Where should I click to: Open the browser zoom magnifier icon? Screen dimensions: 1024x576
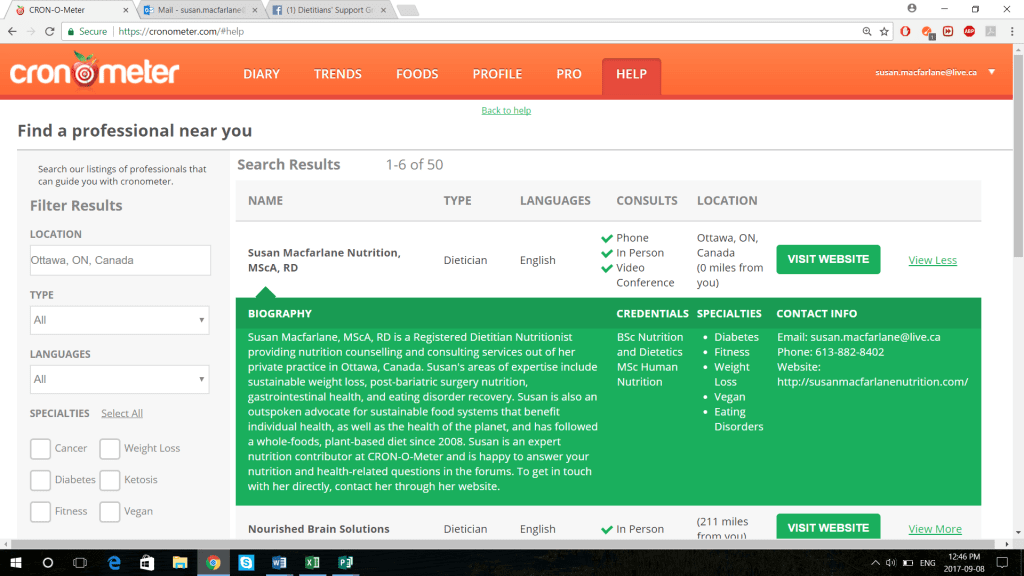tap(867, 31)
